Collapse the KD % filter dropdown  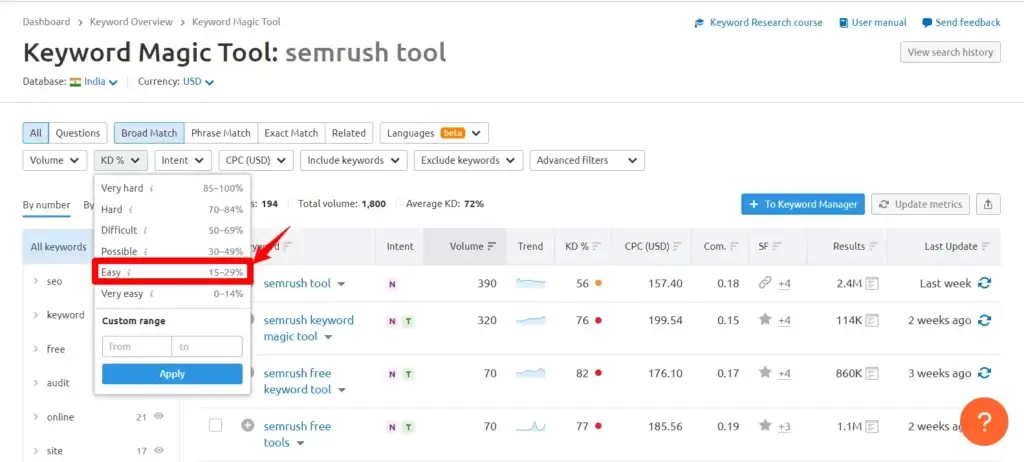tap(121, 160)
